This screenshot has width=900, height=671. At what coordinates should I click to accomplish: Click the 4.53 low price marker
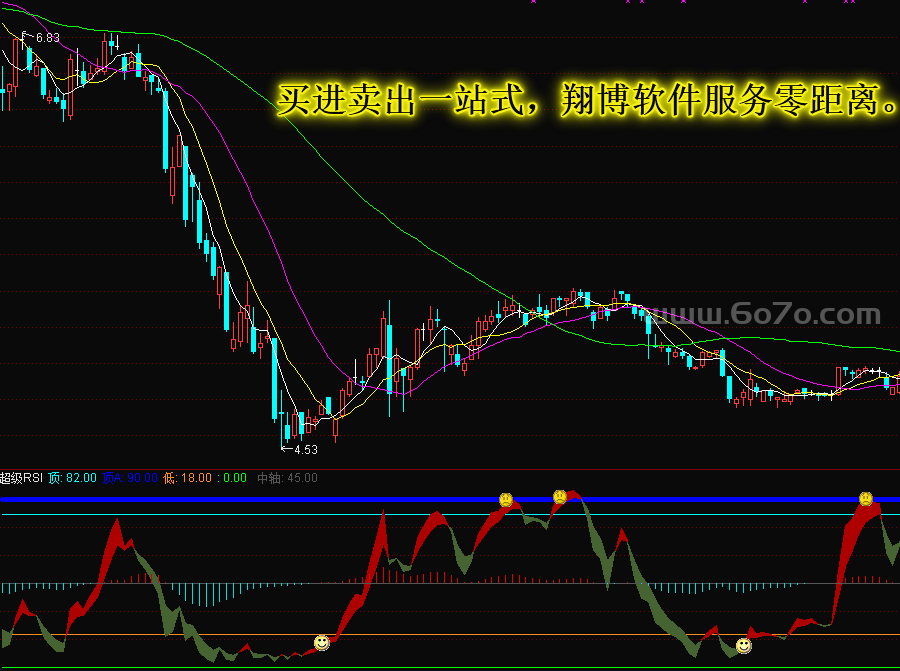[305, 449]
